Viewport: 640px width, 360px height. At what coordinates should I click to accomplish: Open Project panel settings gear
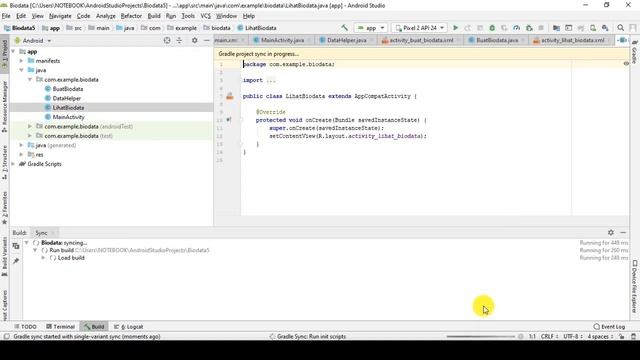click(x=195, y=40)
